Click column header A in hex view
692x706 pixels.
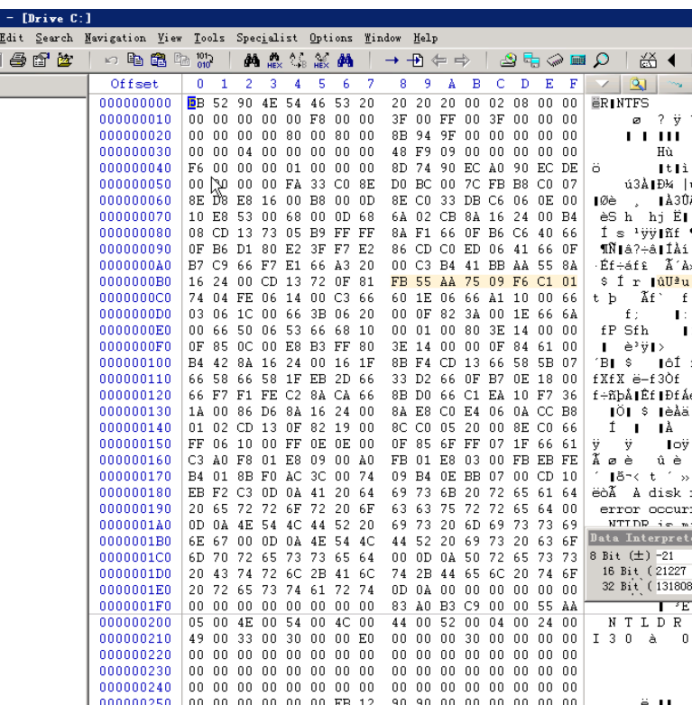pyautogui.click(x=452, y=84)
